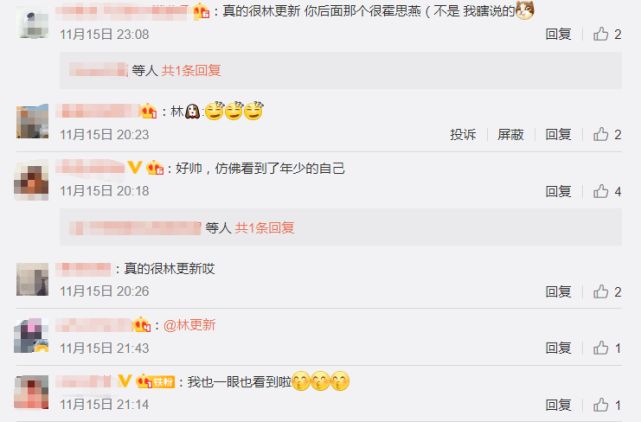Open avatar of the 21:43 commenter

[31, 336]
